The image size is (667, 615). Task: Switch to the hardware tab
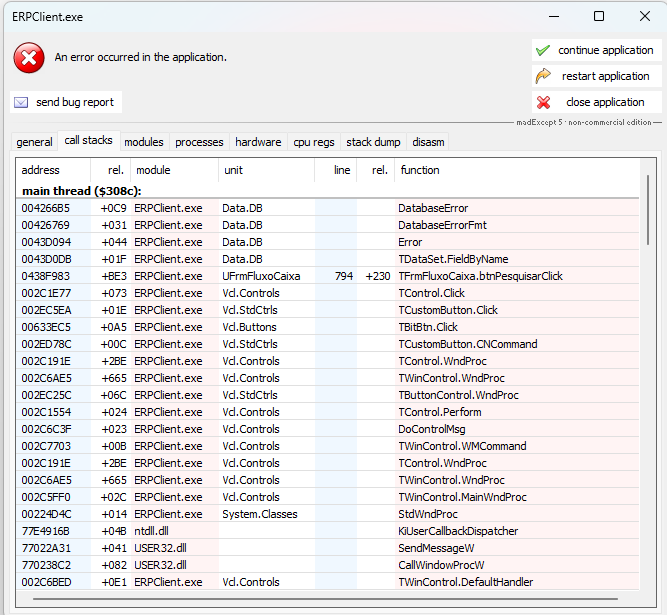(x=258, y=142)
